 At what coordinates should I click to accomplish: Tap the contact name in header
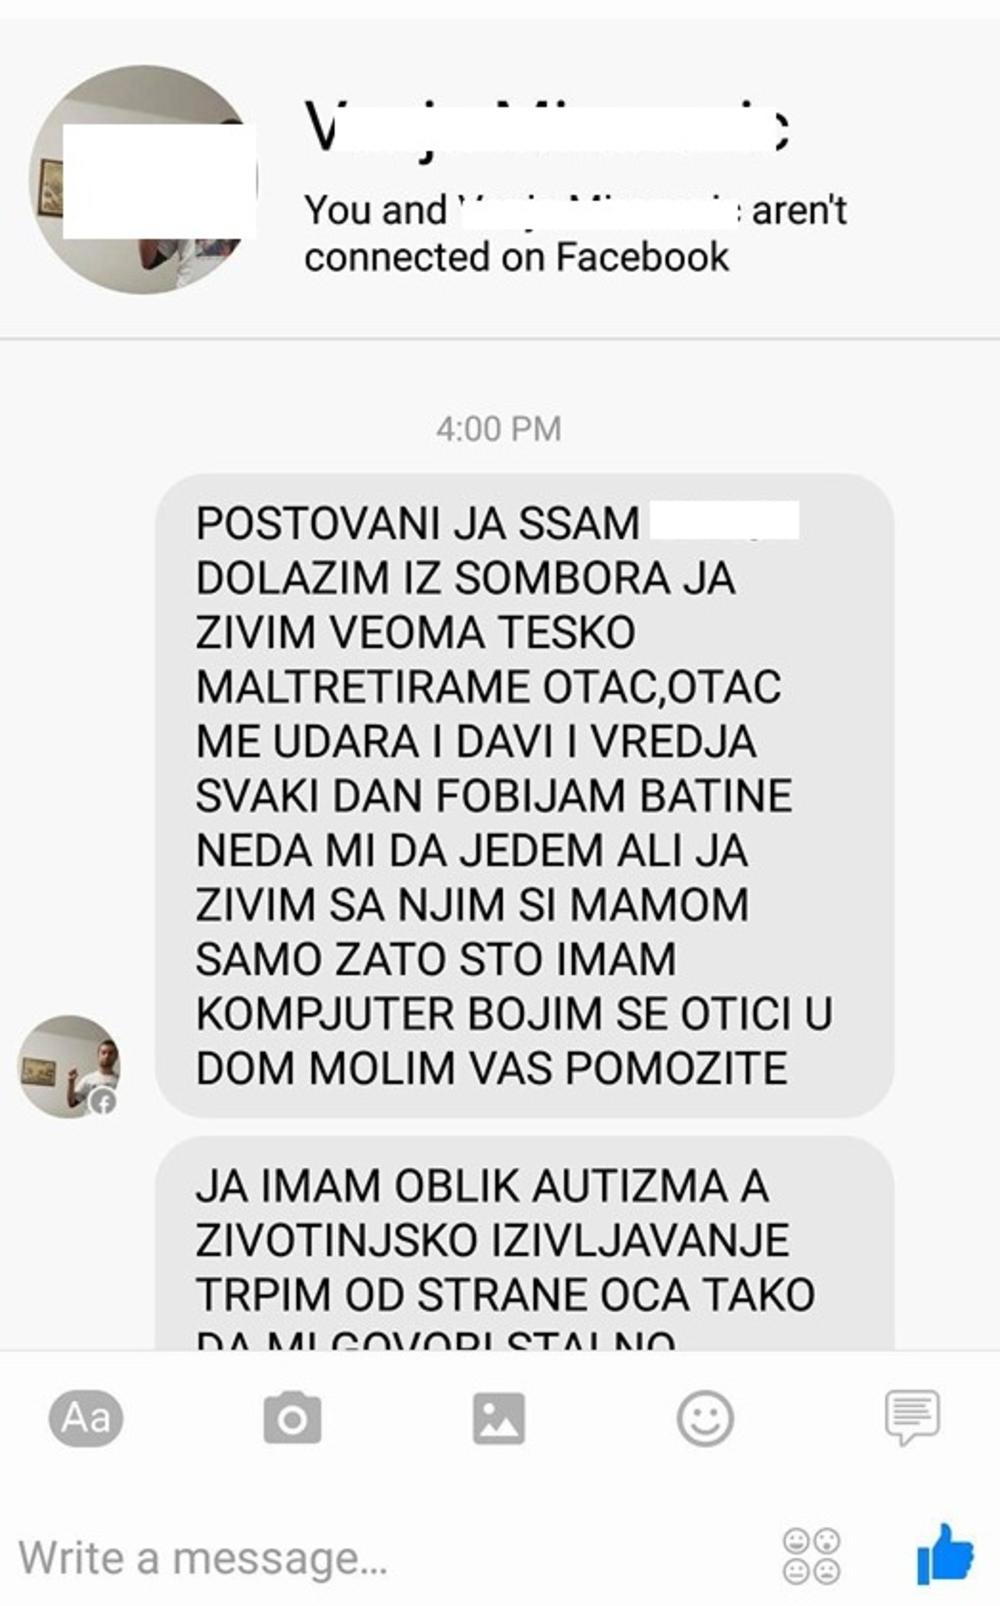pyautogui.click(x=547, y=127)
